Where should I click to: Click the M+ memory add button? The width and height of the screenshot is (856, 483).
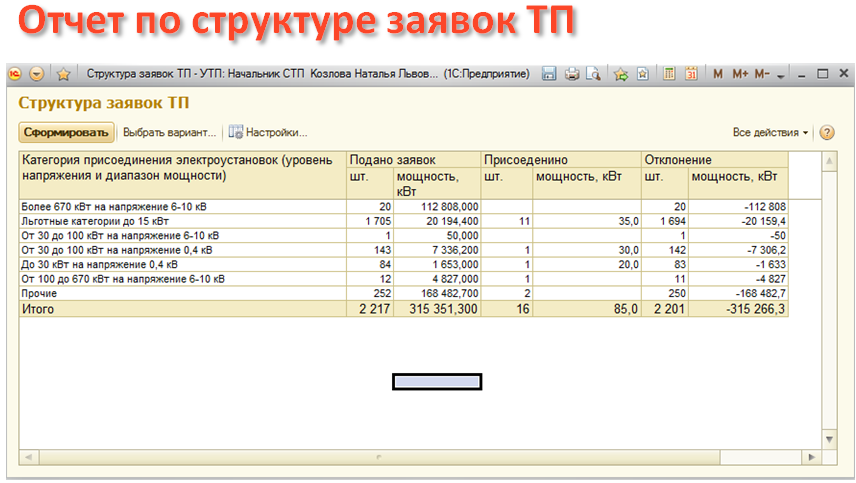pos(739,74)
